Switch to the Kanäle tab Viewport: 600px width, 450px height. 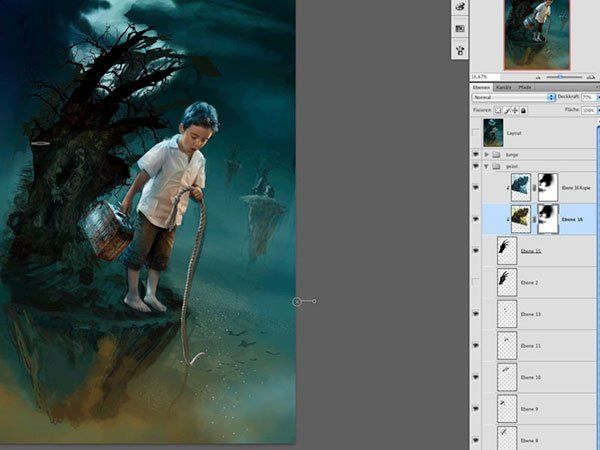504,87
